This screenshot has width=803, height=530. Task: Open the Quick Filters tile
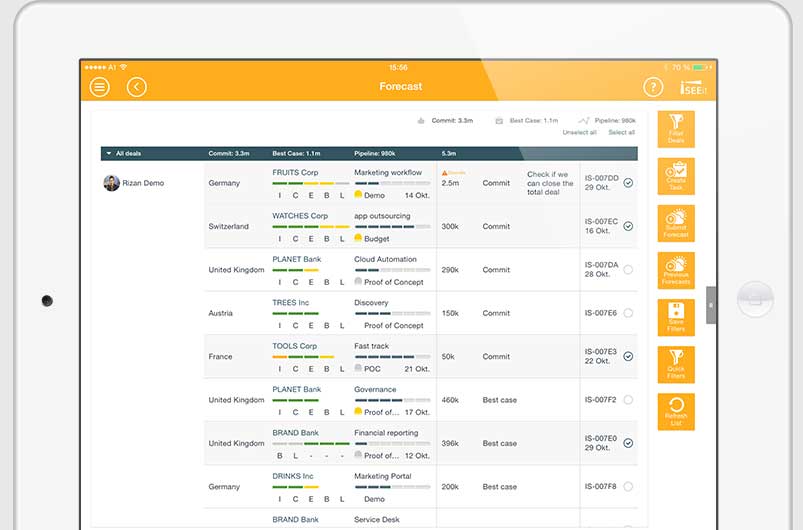(x=676, y=365)
